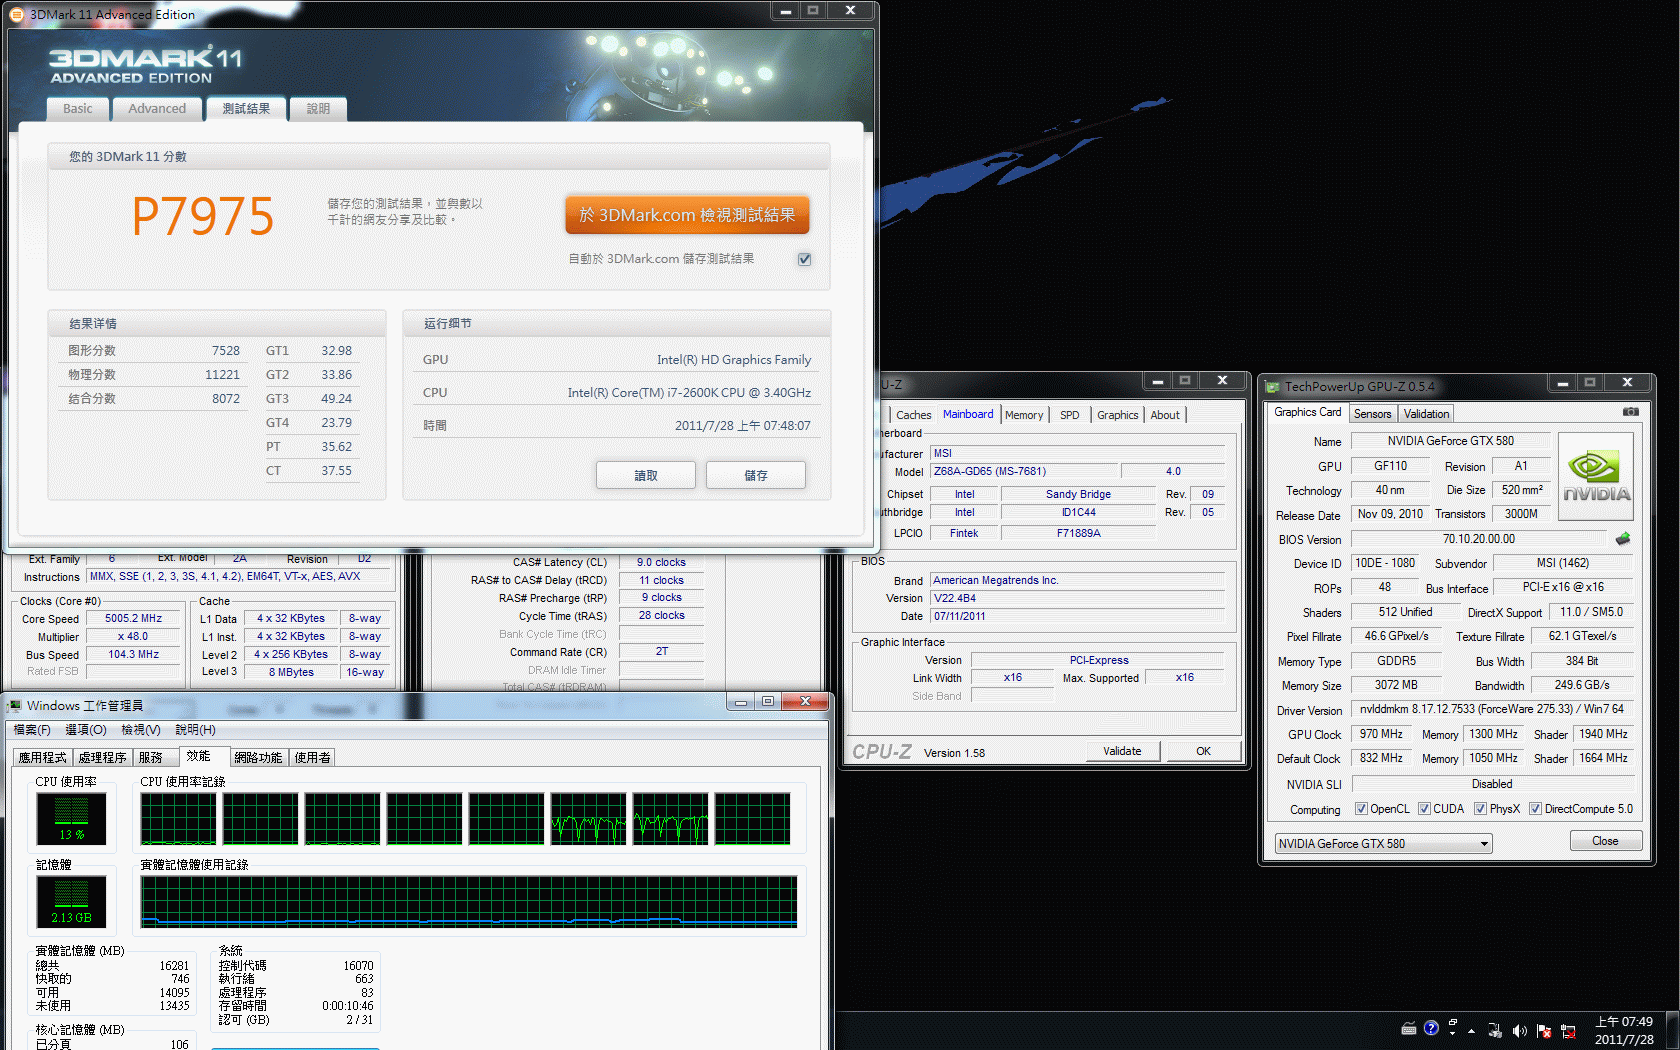Image resolution: width=1680 pixels, height=1050 pixels.
Task: Open the Memory tab in CPU-Z
Action: coord(1024,415)
